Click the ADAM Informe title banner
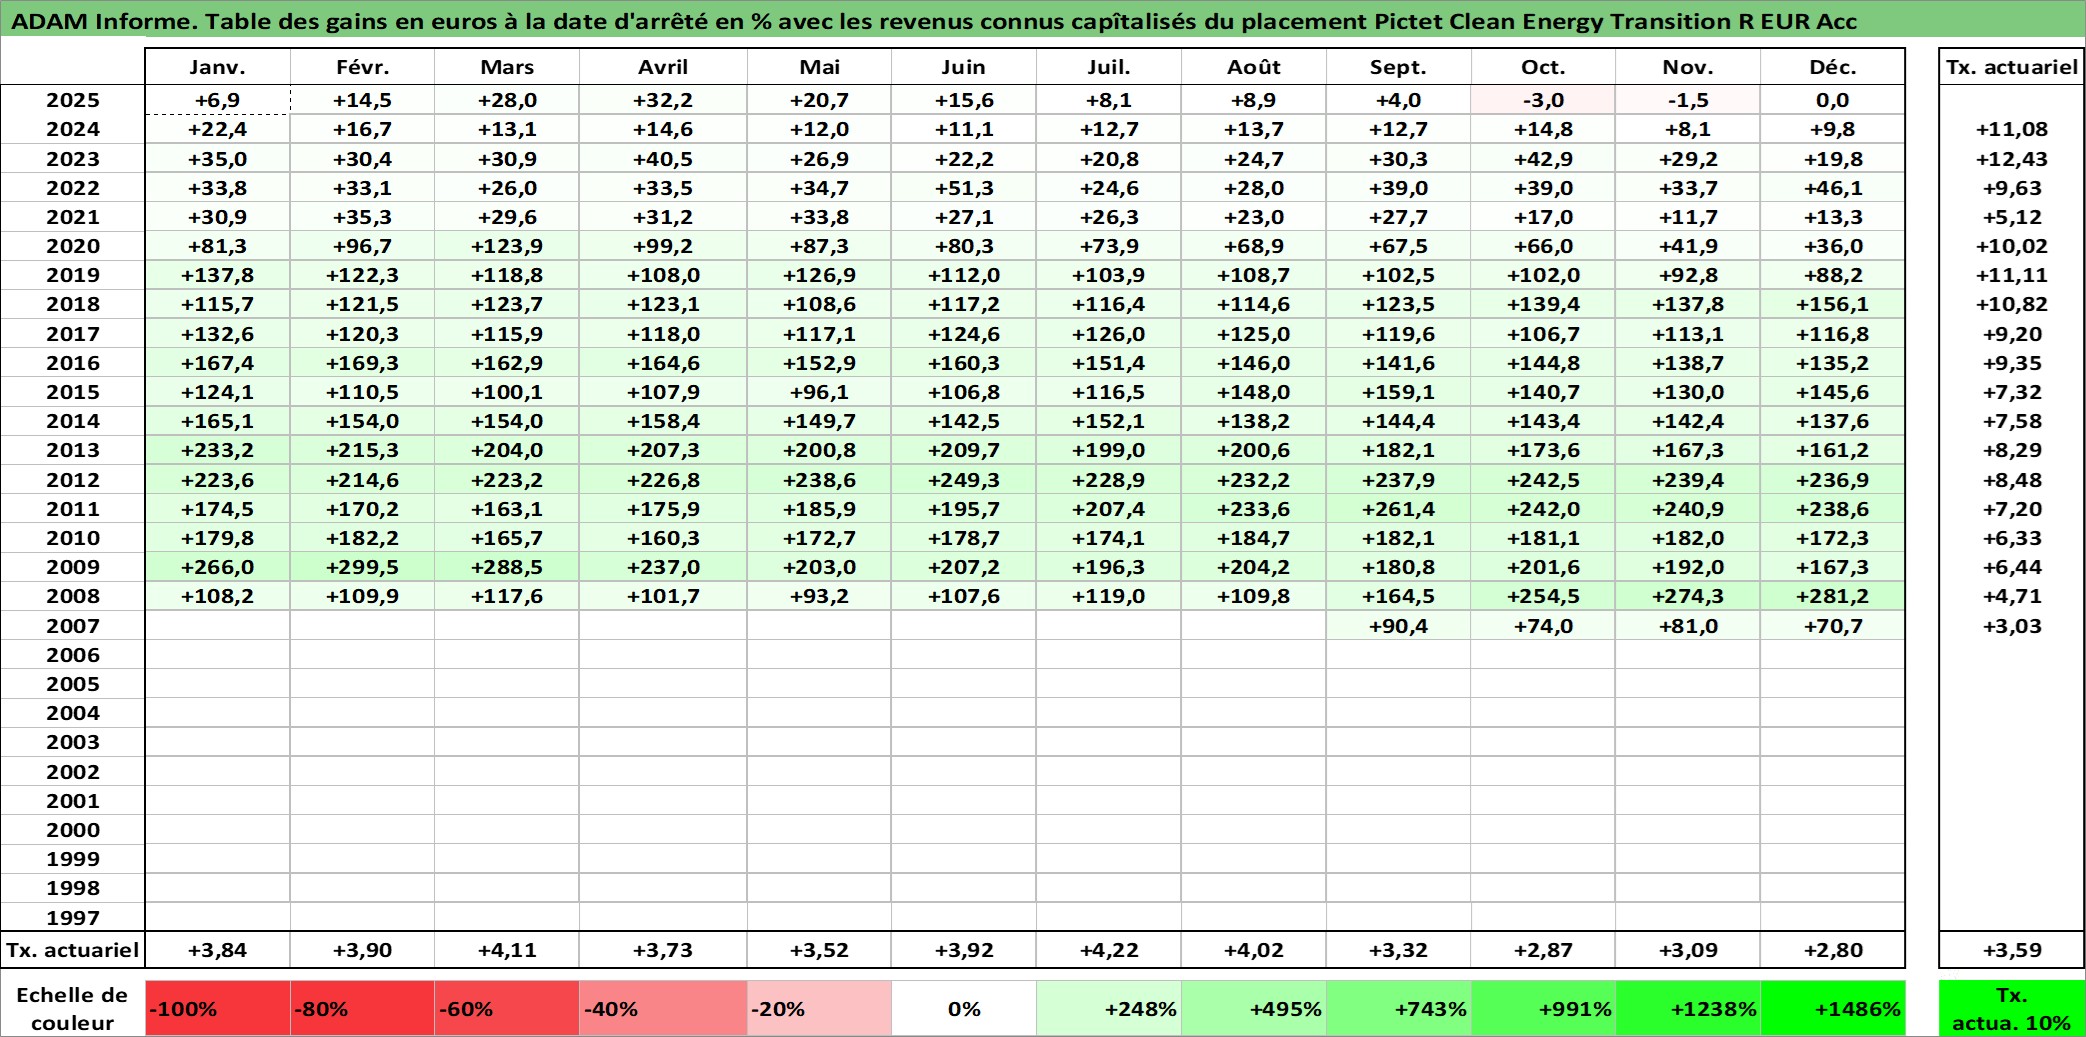The height and width of the screenshot is (1037, 2086). click(x=1043, y=21)
